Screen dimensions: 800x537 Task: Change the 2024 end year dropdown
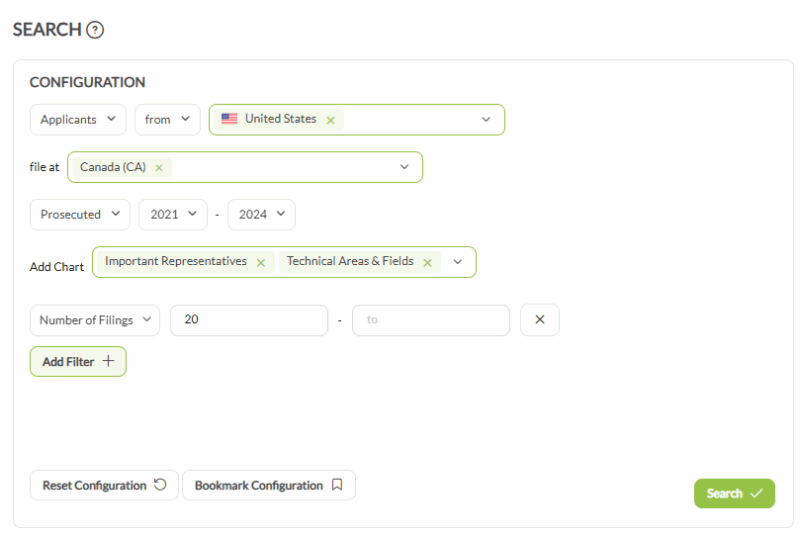point(261,214)
